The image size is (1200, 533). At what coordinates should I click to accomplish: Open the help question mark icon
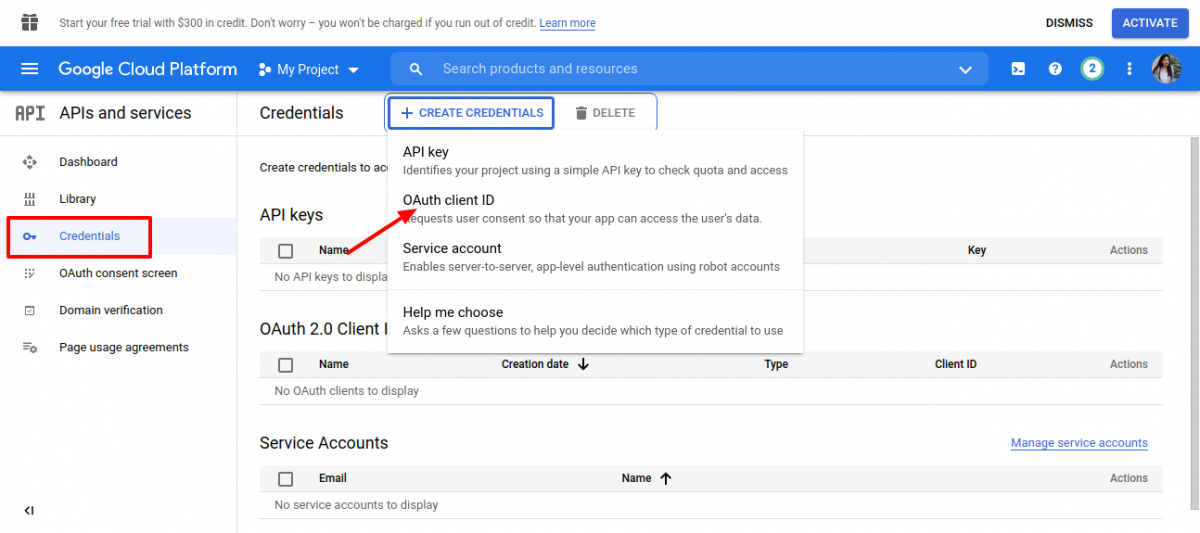click(x=1055, y=69)
